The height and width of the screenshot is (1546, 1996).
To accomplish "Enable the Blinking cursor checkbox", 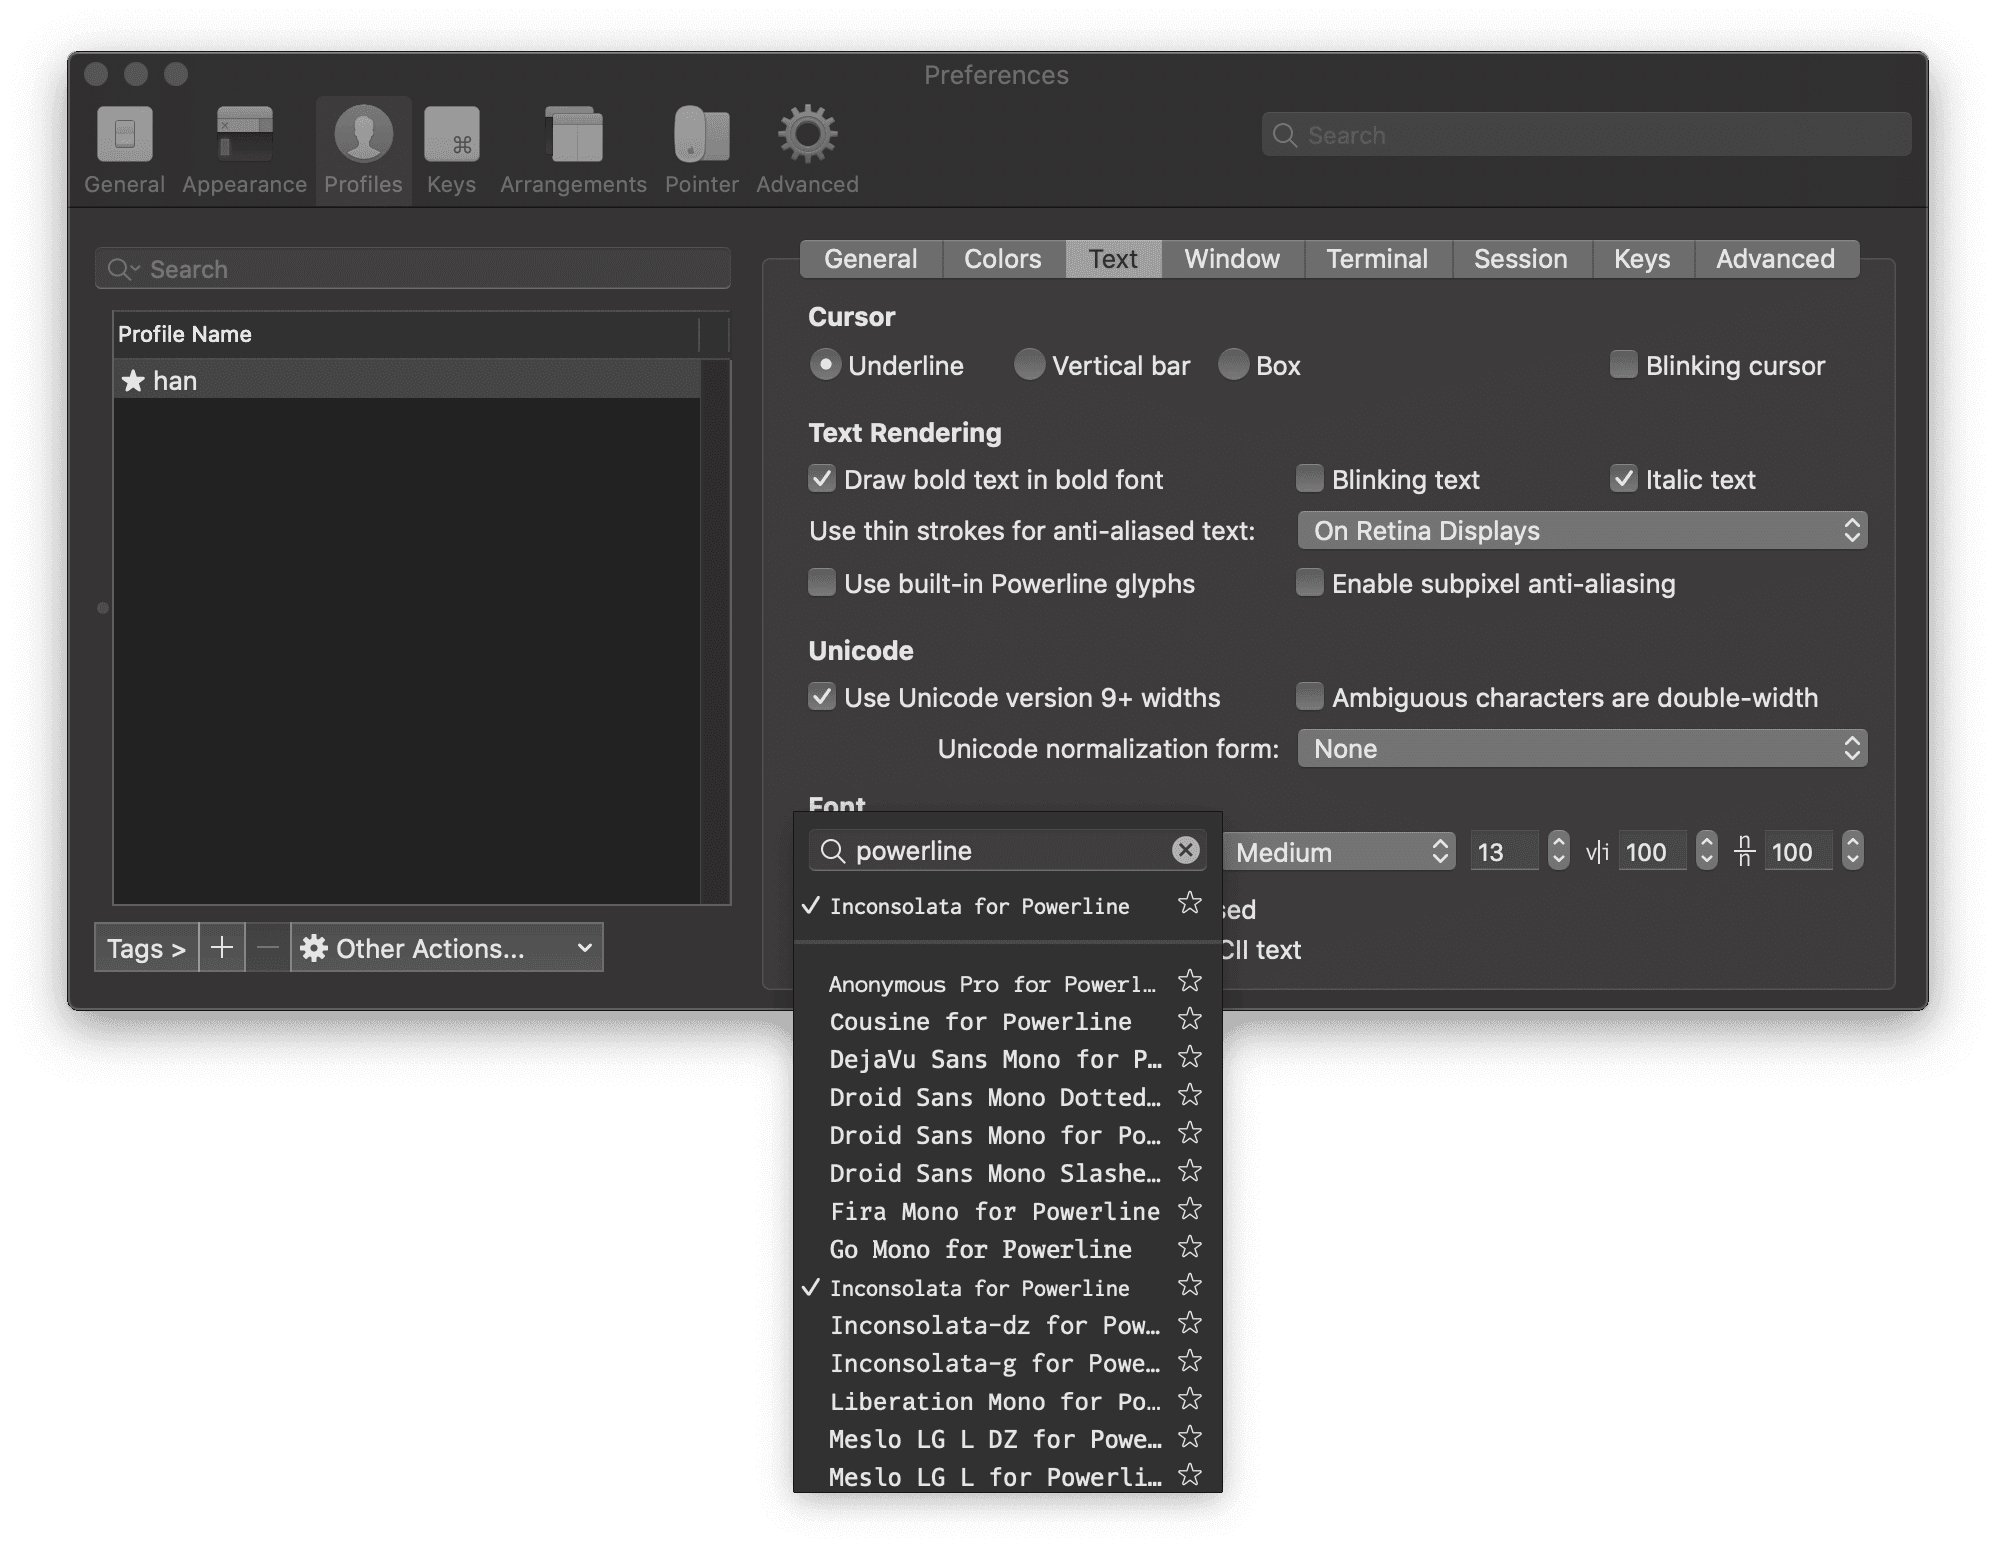I will point(1623,364).
